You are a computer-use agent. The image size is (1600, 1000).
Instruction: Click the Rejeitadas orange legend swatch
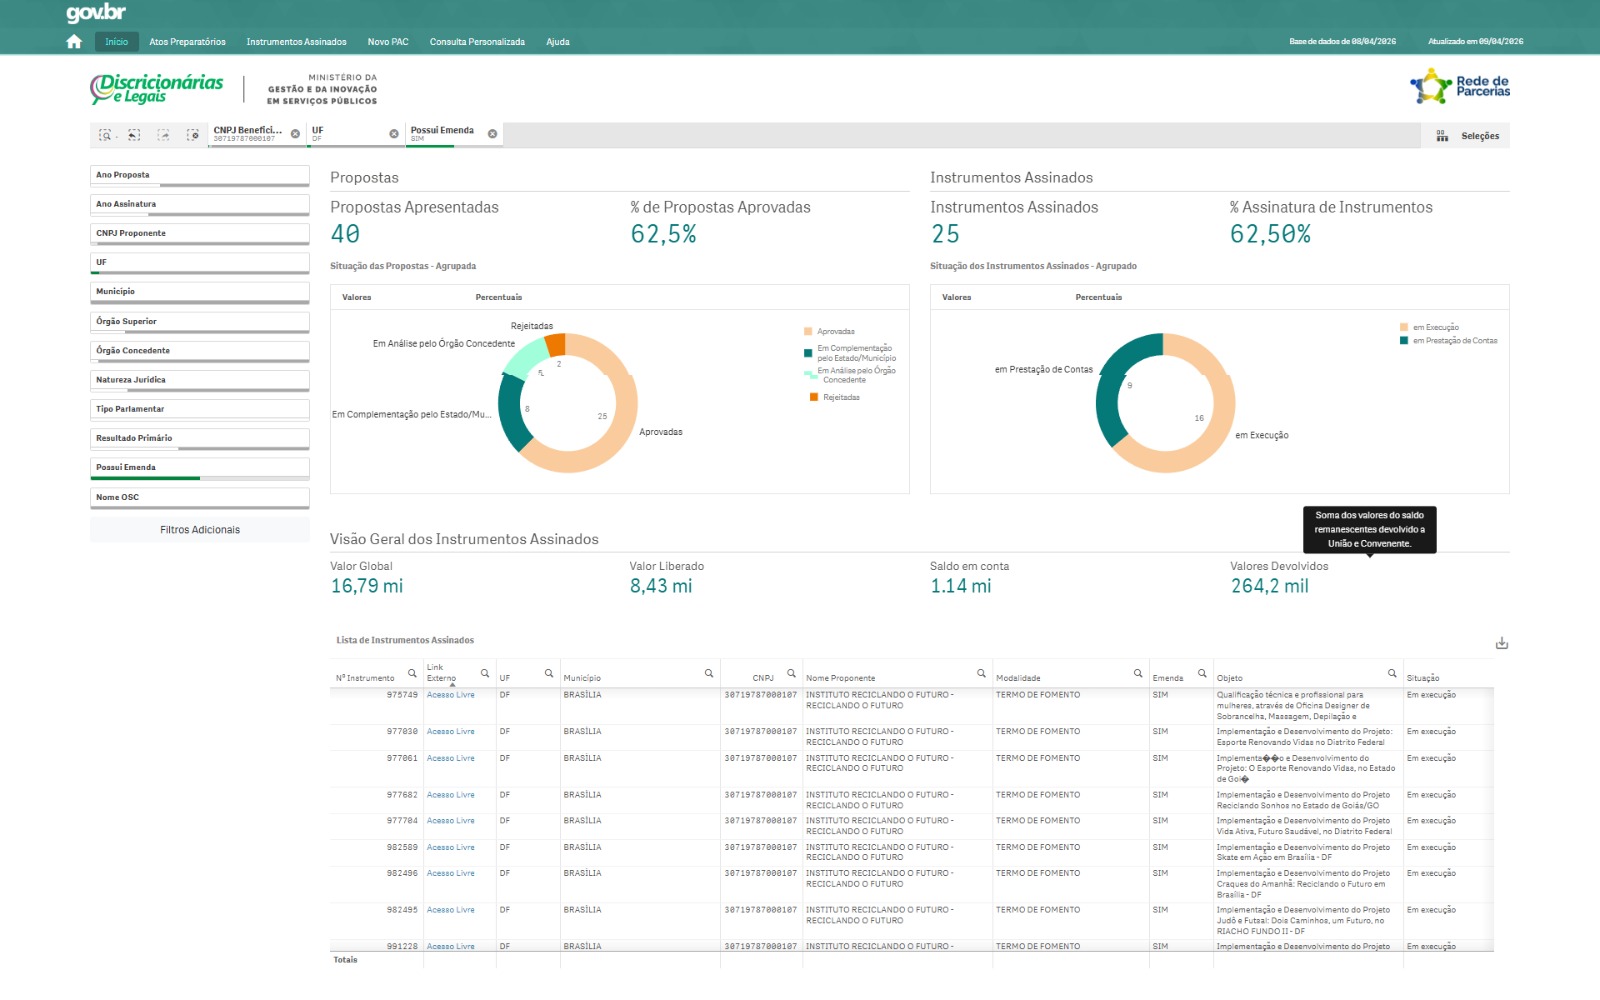pyautogui.click(x=814, y=398)
